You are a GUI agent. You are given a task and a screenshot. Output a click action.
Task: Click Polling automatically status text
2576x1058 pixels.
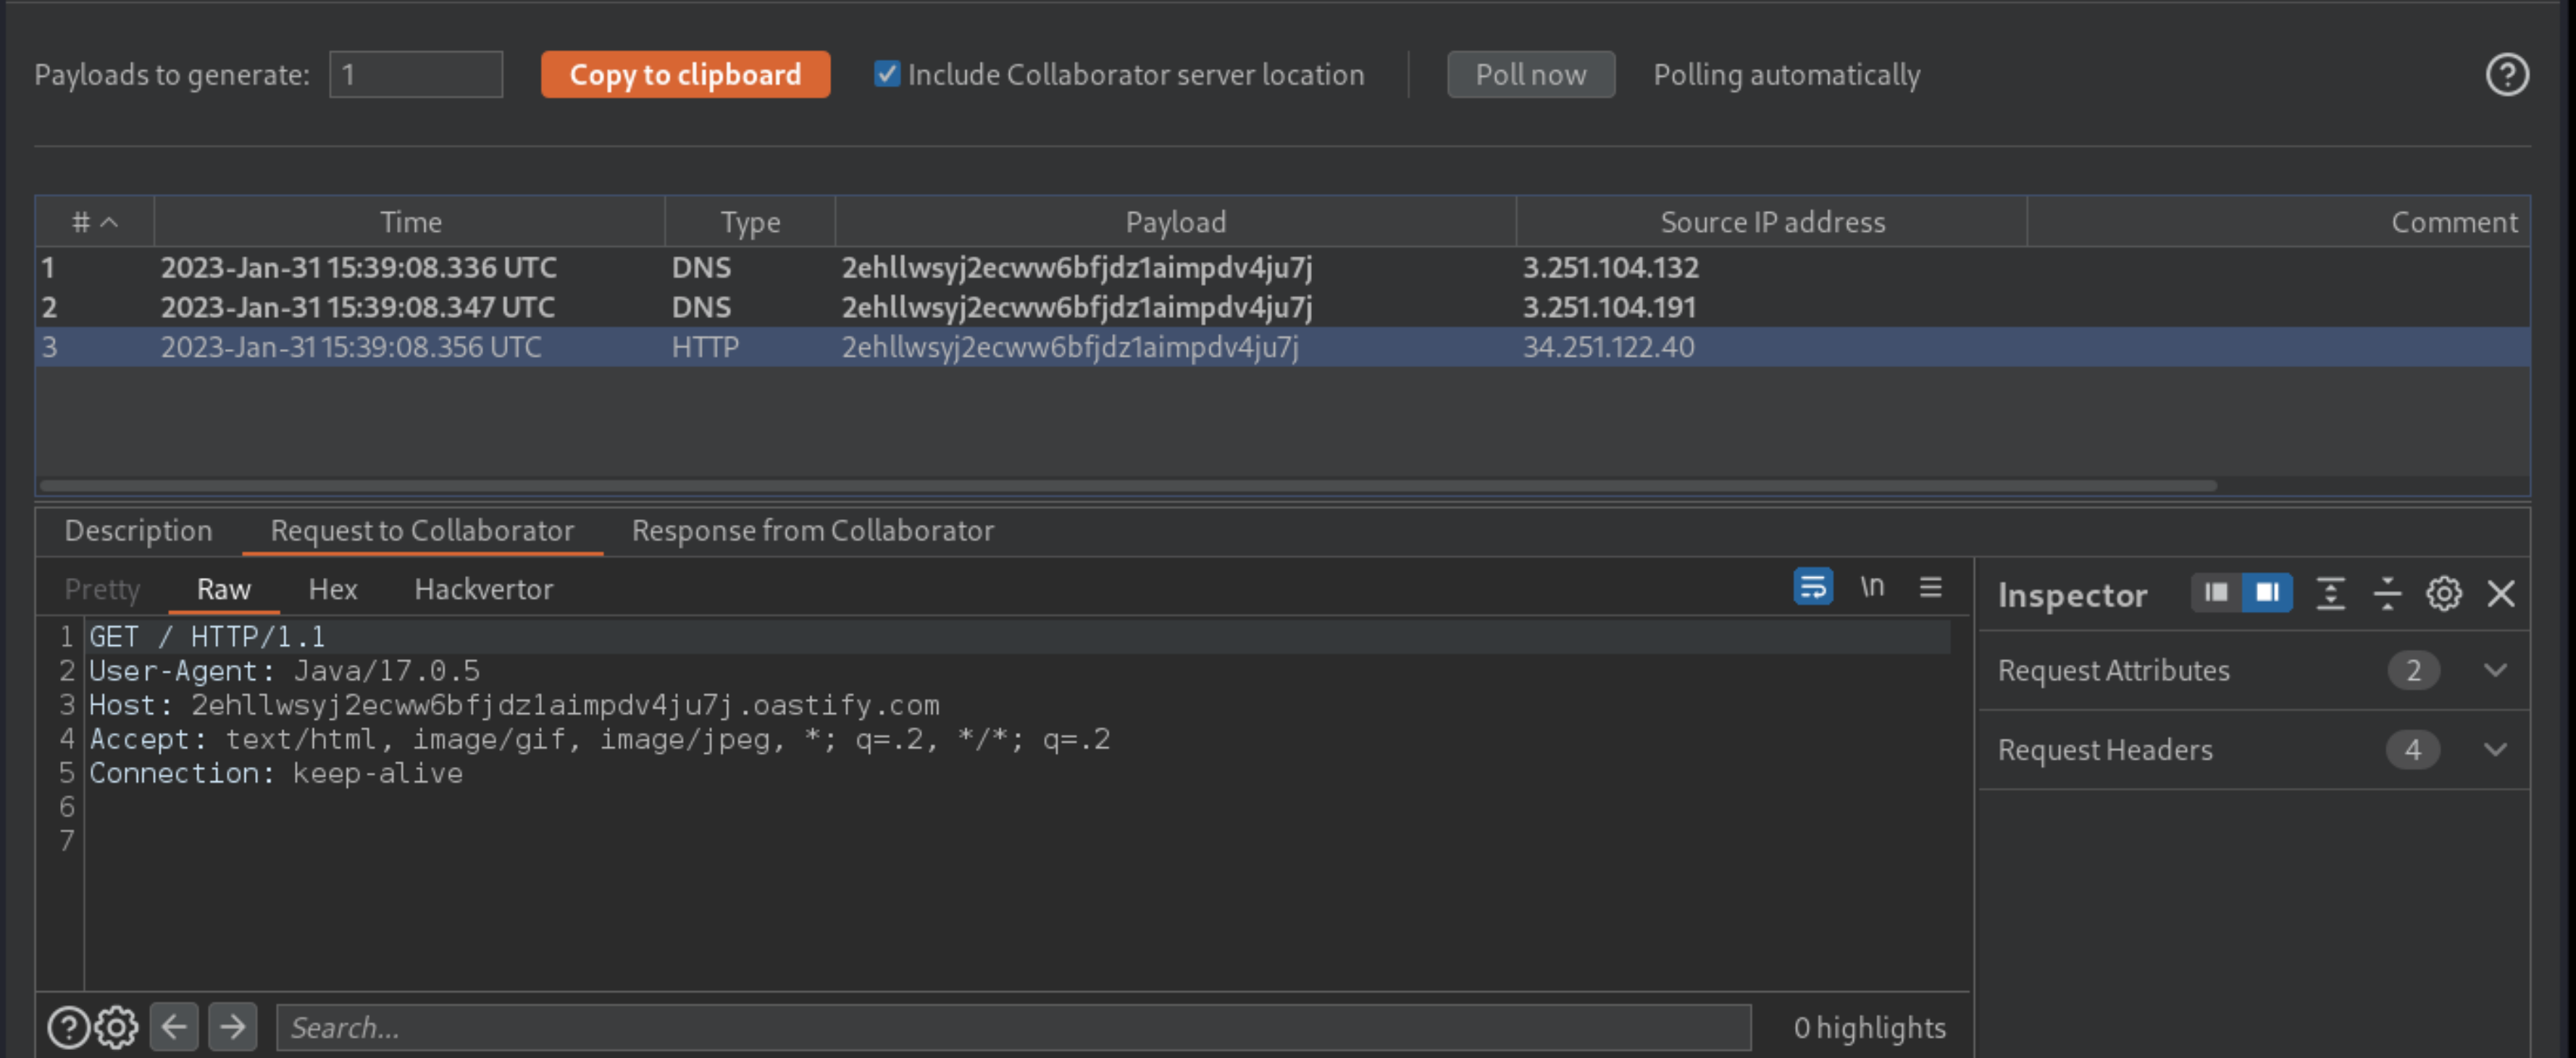click(1786, 75)
